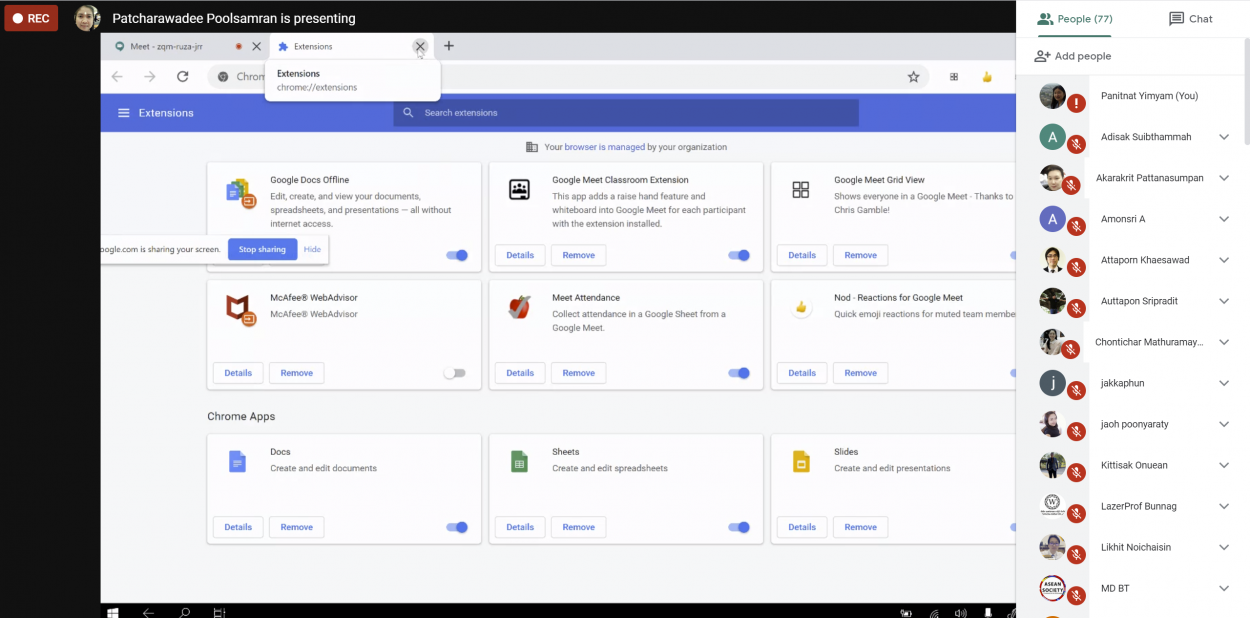Click the Nod thumbs-up extension icon in toolbar

click(986, 77)
